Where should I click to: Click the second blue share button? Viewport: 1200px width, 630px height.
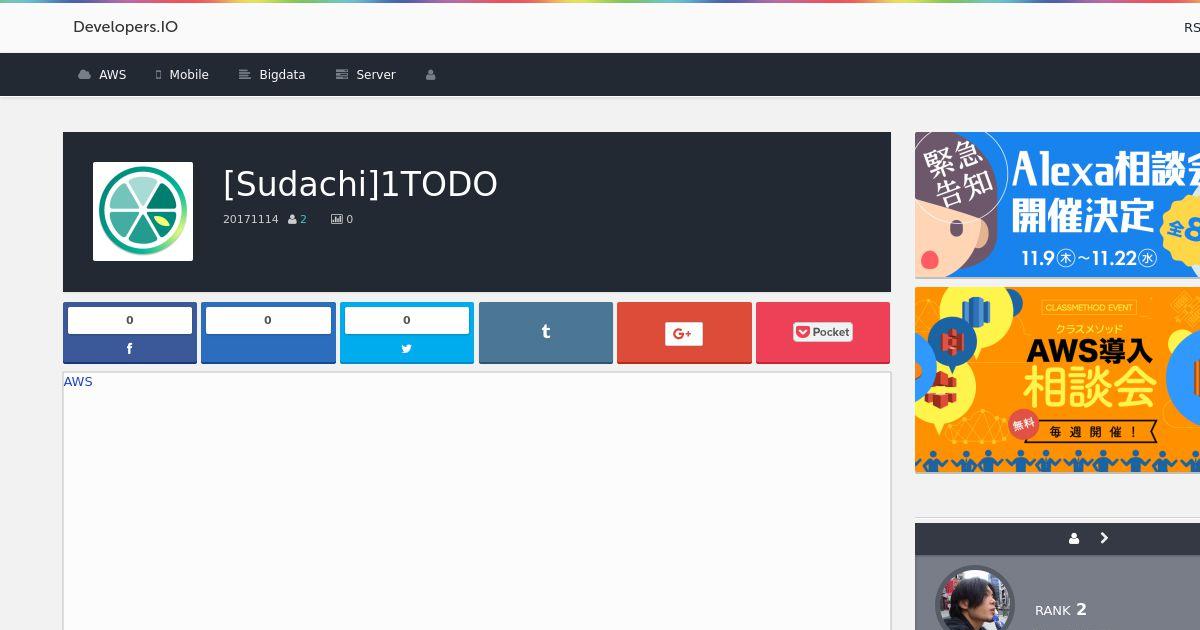(x=268, y=333)
